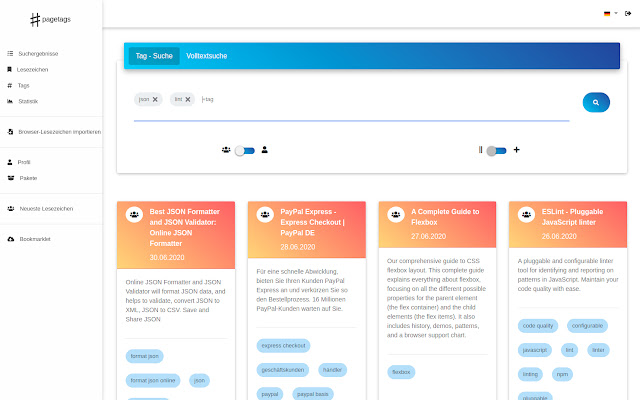Open A Complete Guide to Flexbox title
The height and width of the screenshot is (400, 640).
coord(445,217)
